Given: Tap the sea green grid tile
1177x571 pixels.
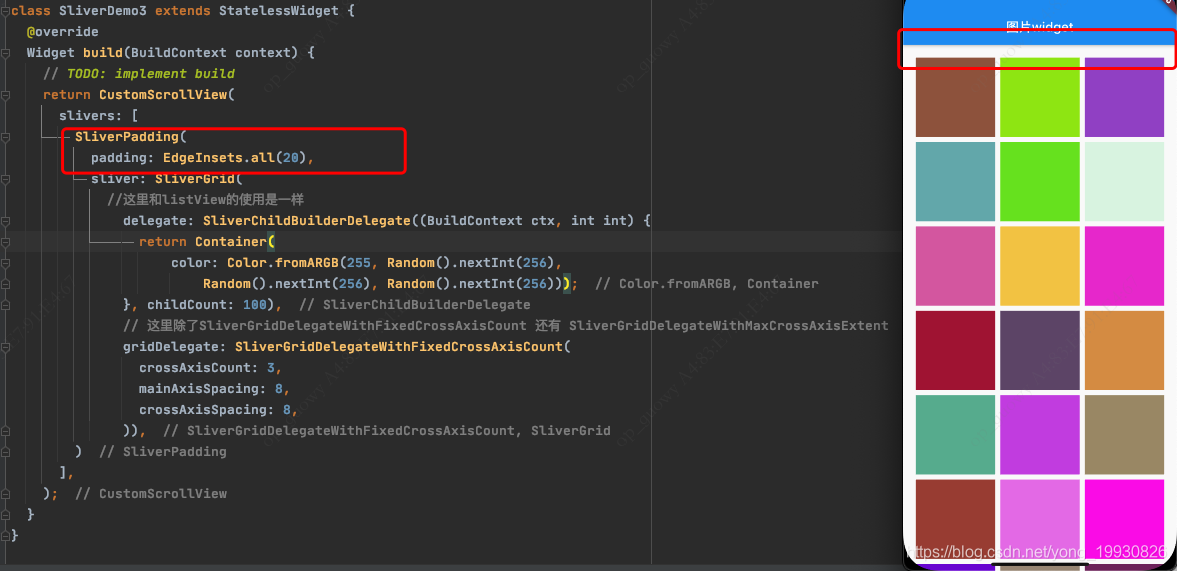Looking at the screenshot, I should pos(955,434).
